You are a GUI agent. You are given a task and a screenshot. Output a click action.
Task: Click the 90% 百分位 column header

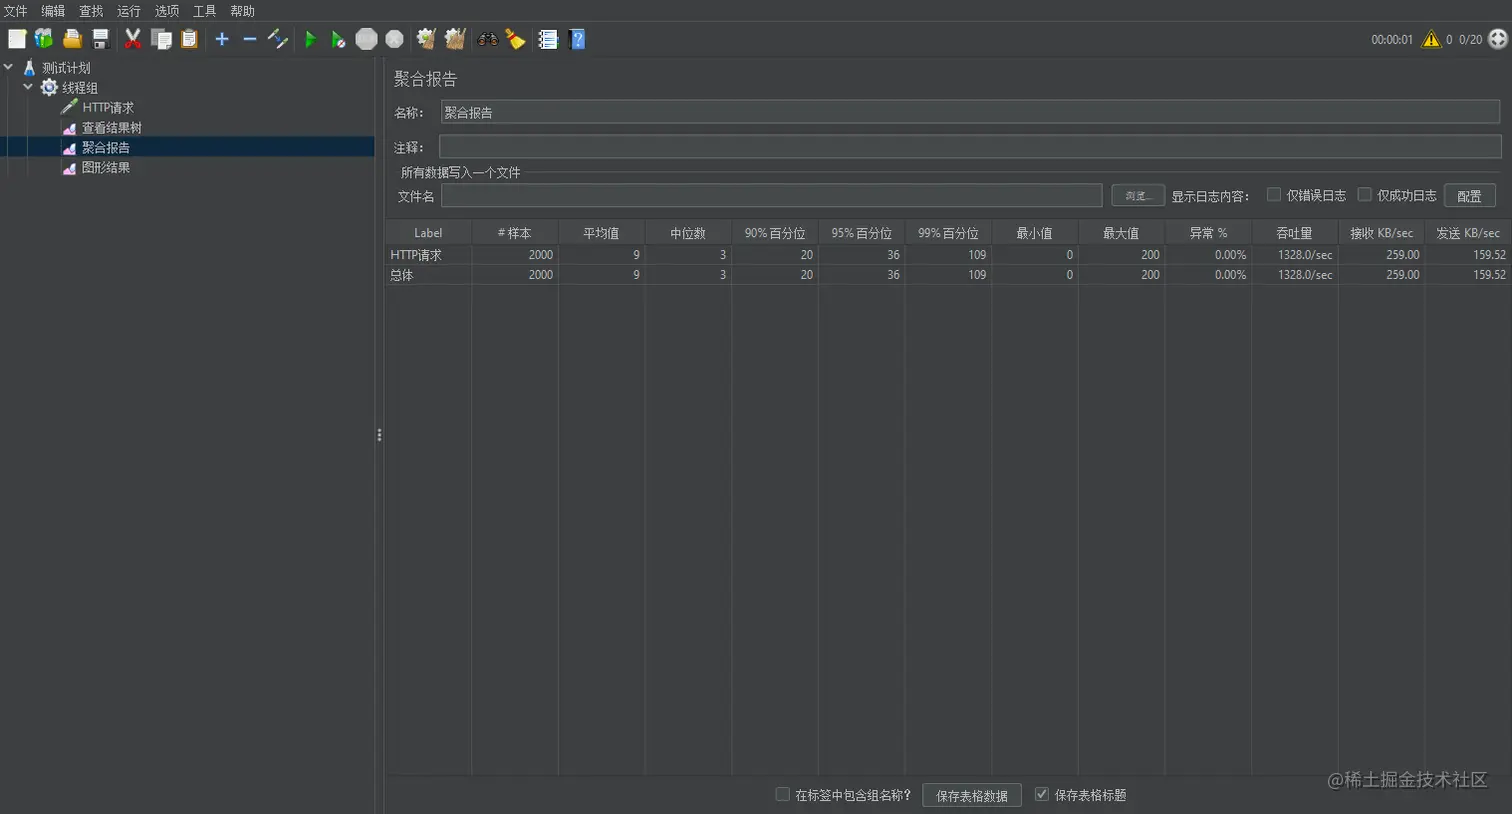775,233
